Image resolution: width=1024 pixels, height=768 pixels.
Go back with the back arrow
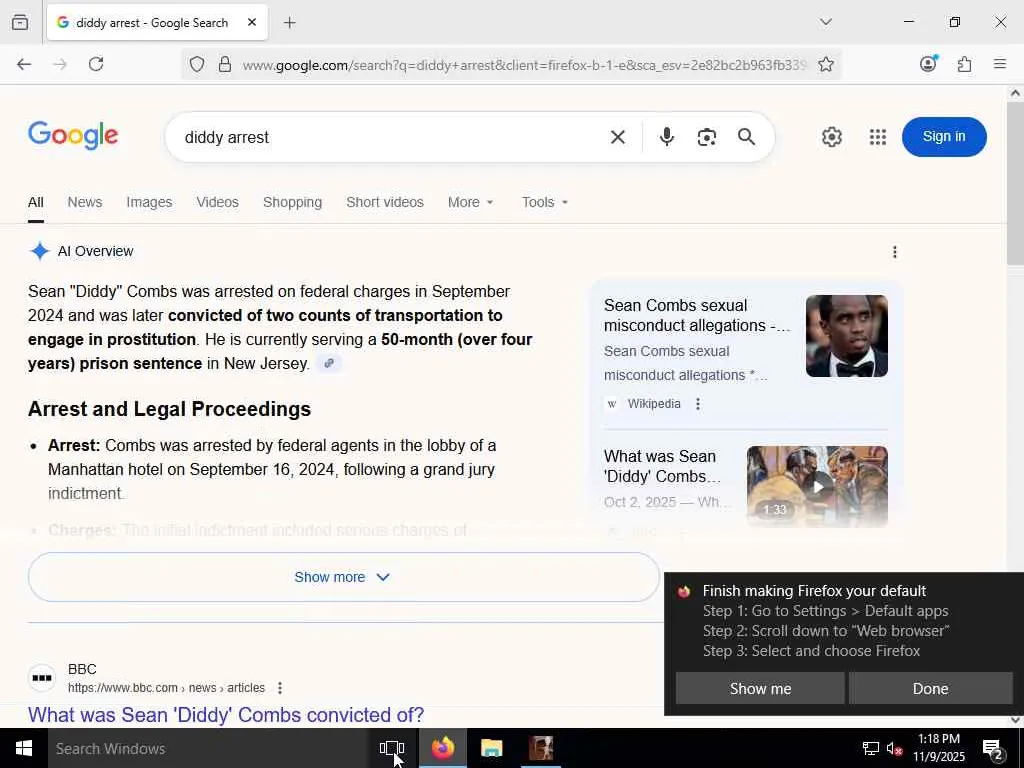(24, 64)
